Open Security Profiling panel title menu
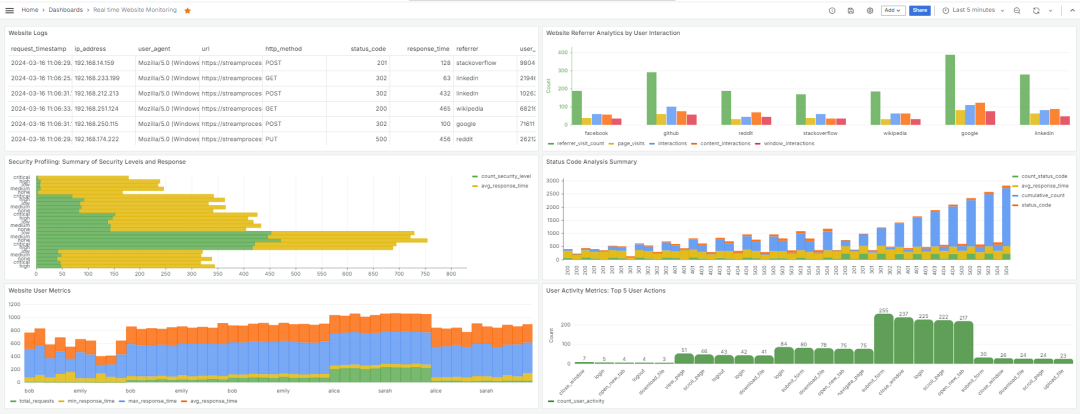The image size is (1080, 414). 96,162
